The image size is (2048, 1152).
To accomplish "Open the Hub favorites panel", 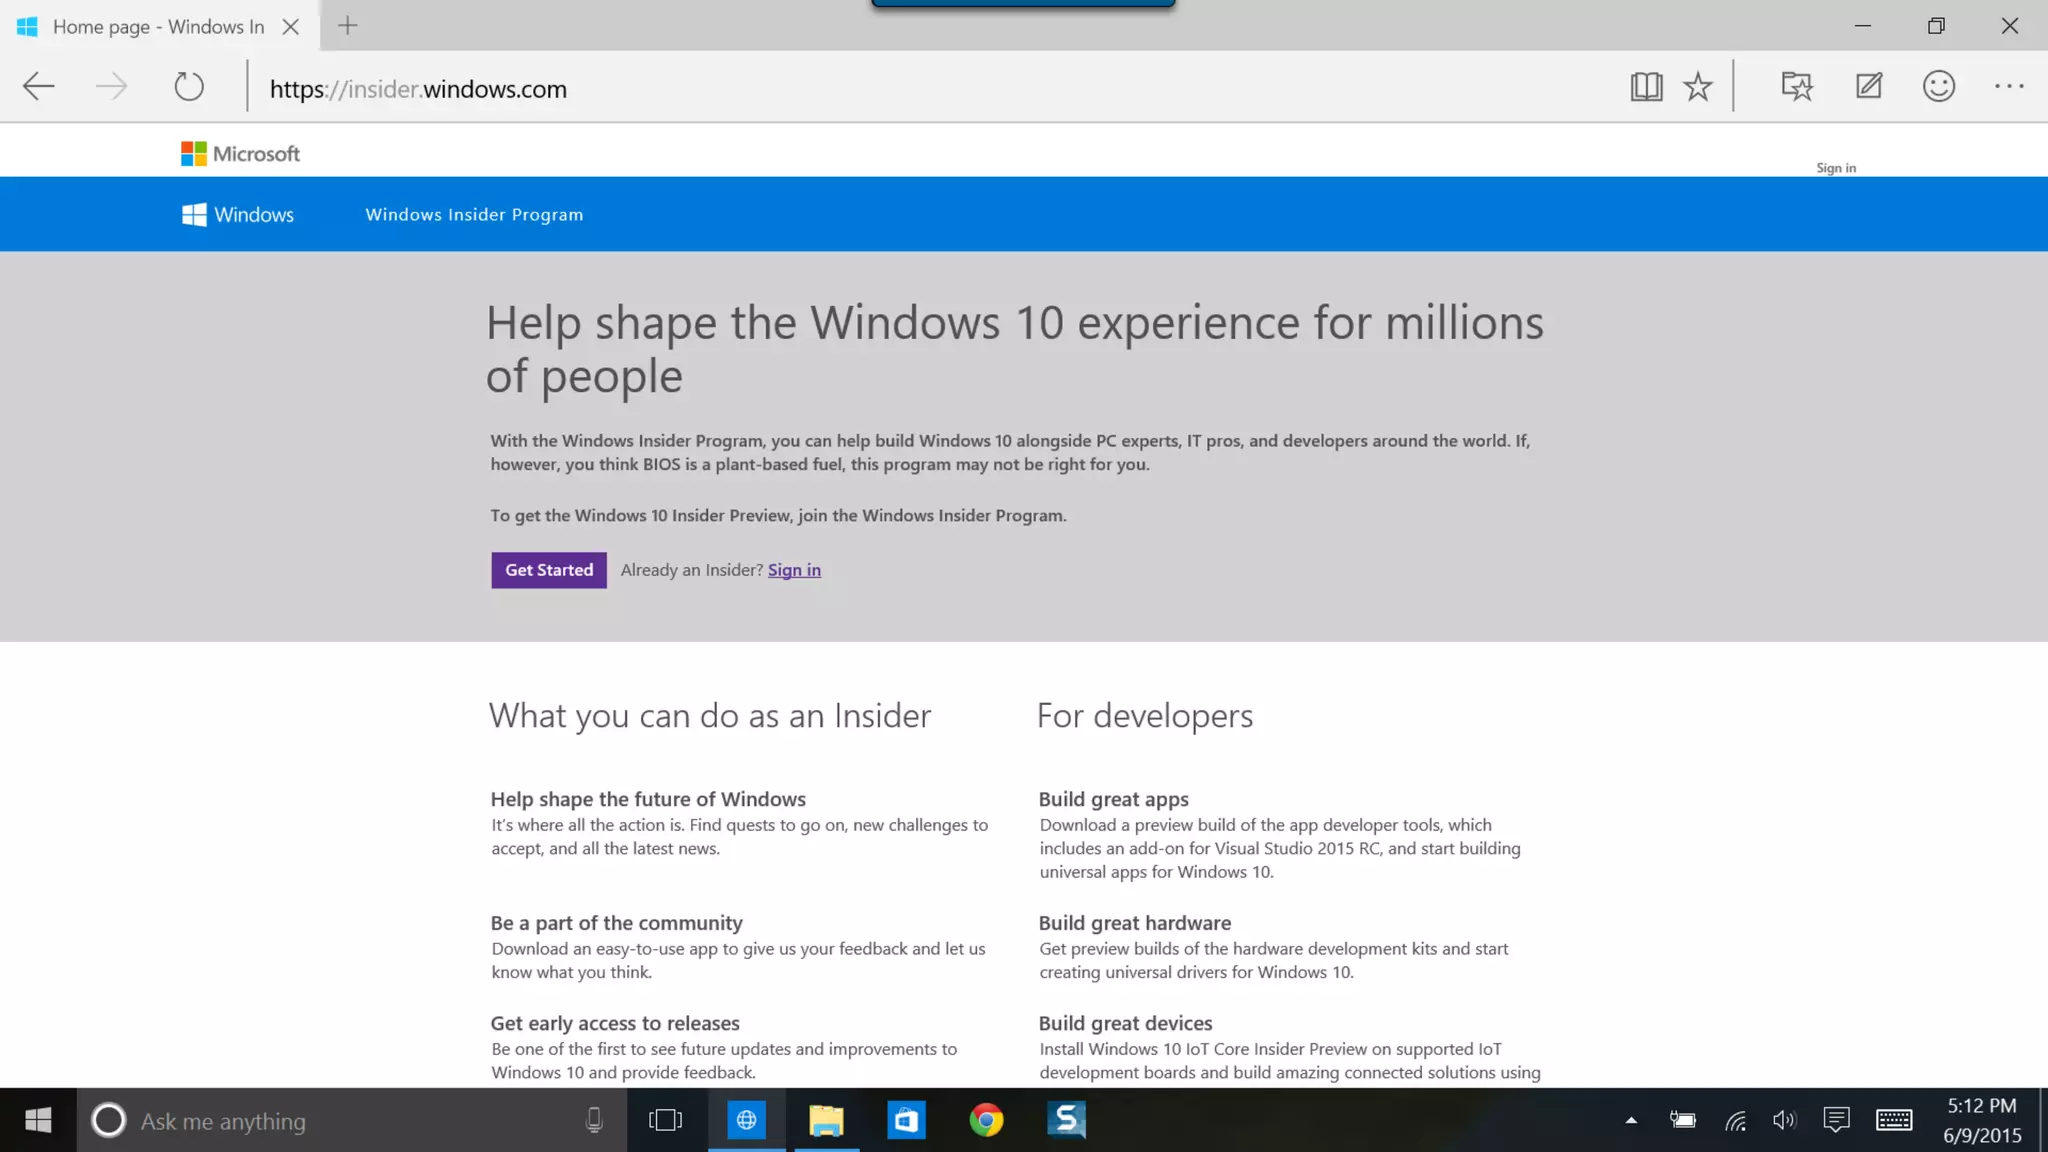I will pyautogui.click(x=1797, y=87).
